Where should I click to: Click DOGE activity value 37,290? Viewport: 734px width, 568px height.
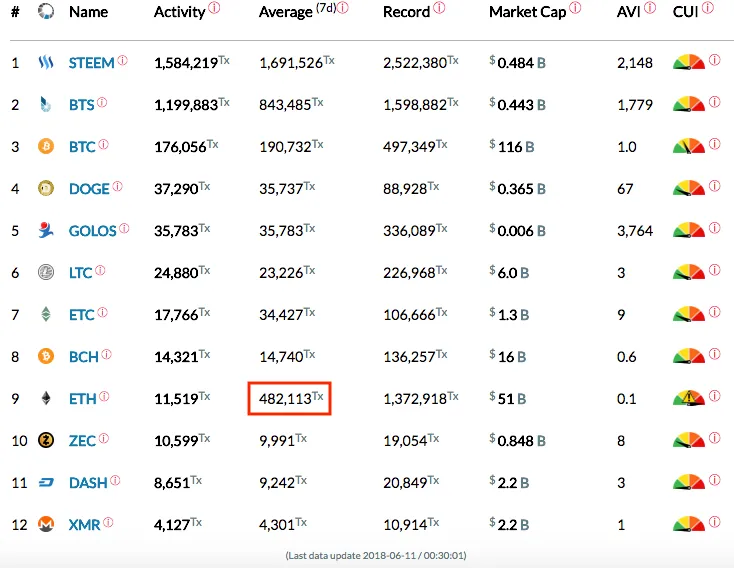pos(182,189)
